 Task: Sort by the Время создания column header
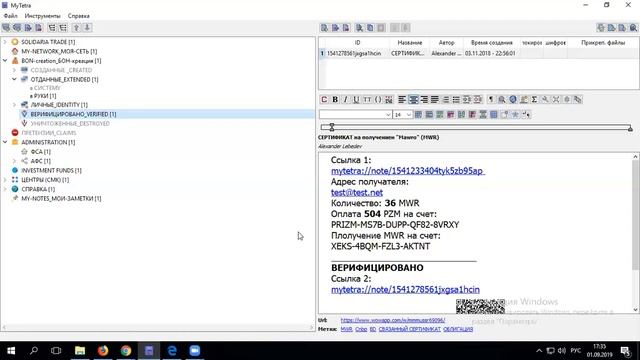tap(491, 42)
